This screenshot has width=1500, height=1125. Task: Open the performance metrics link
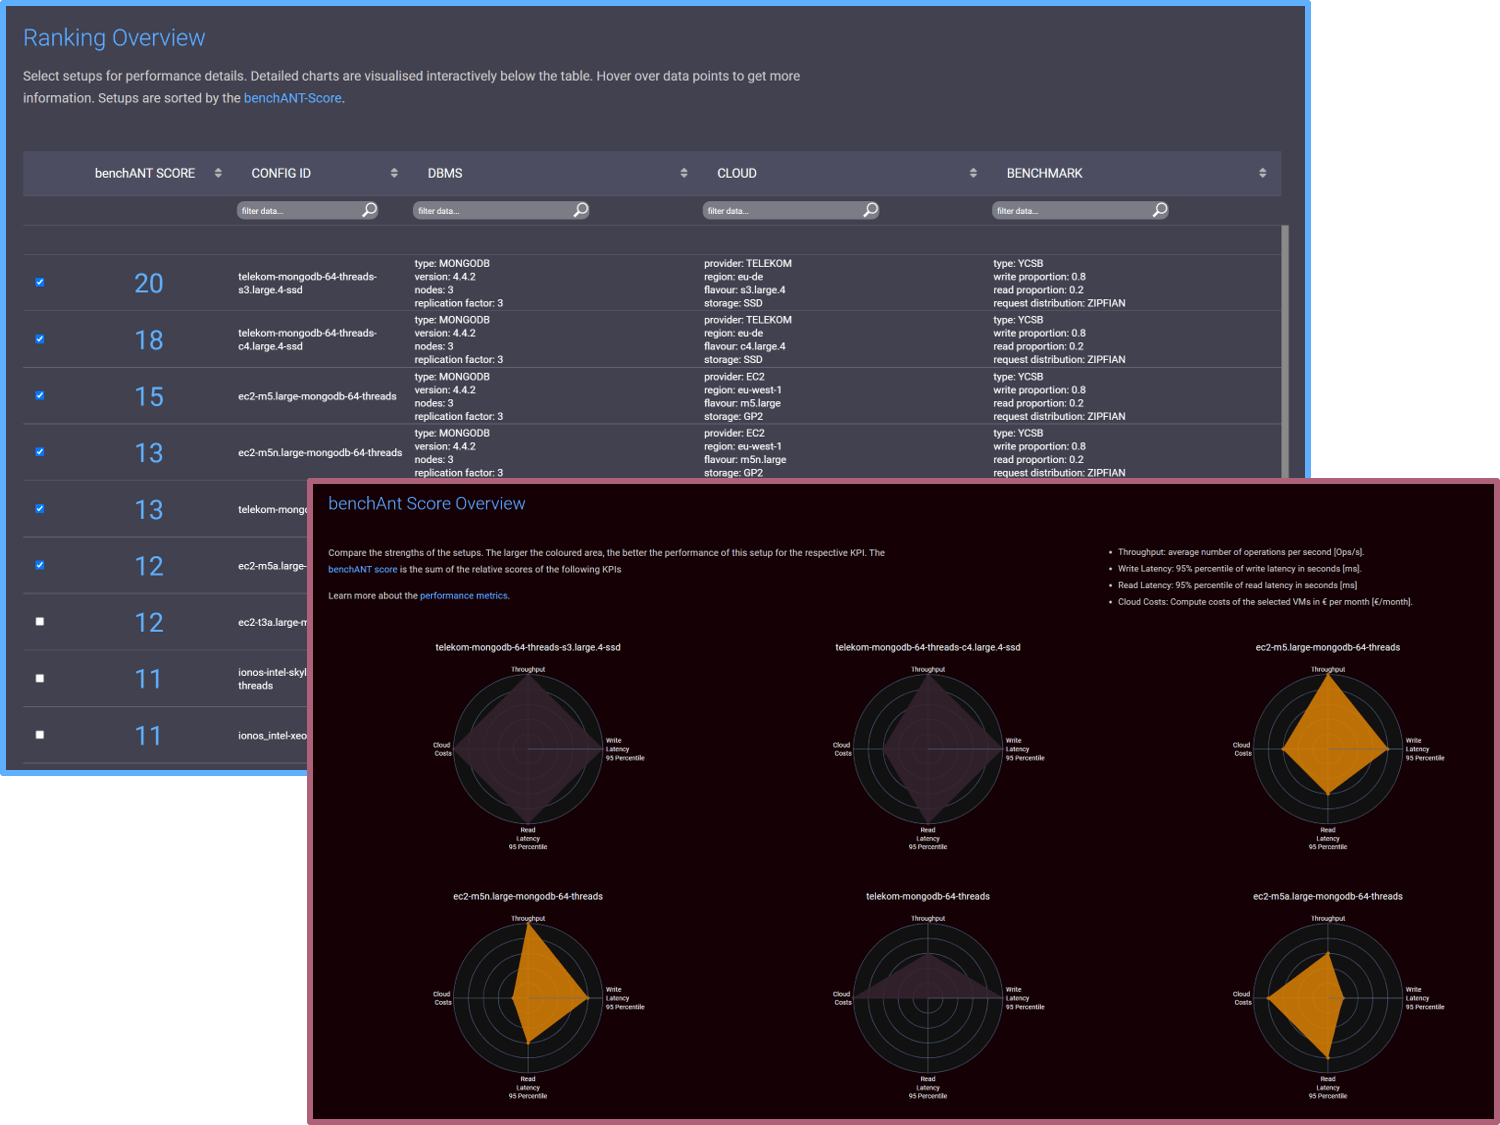463,595
